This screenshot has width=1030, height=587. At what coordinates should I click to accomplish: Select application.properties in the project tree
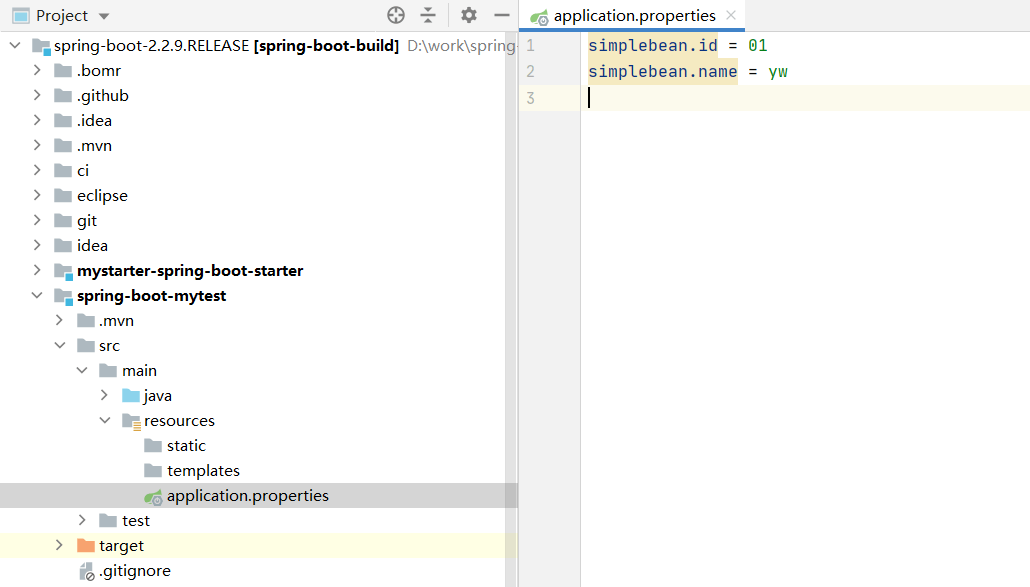click(x=247, y=496)
